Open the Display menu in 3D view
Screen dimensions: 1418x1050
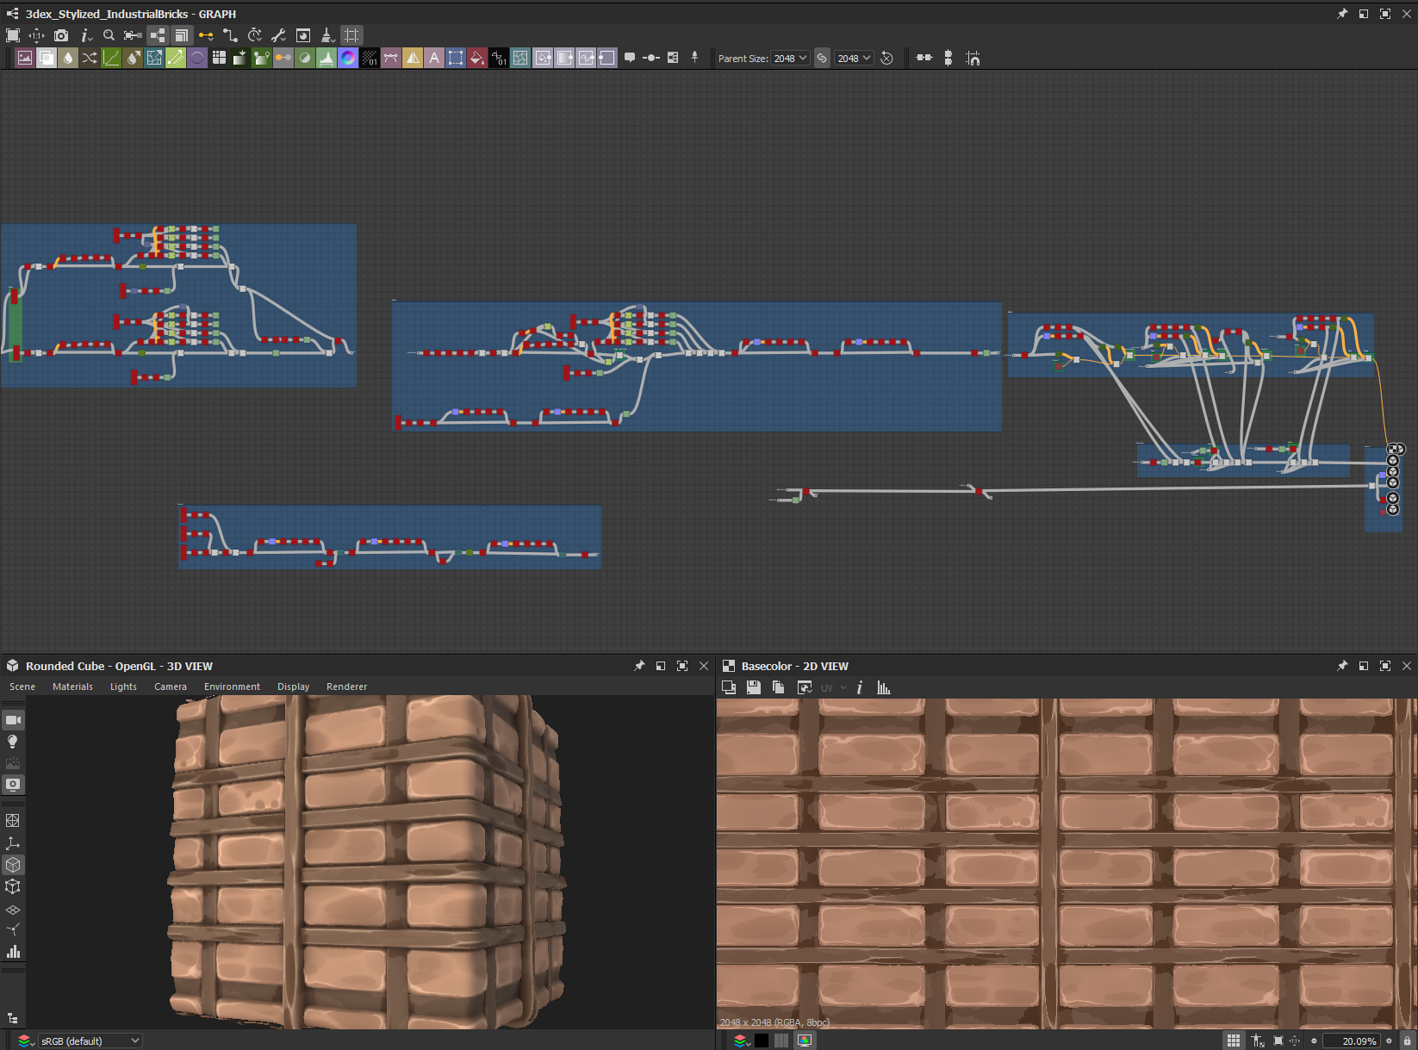293,687
